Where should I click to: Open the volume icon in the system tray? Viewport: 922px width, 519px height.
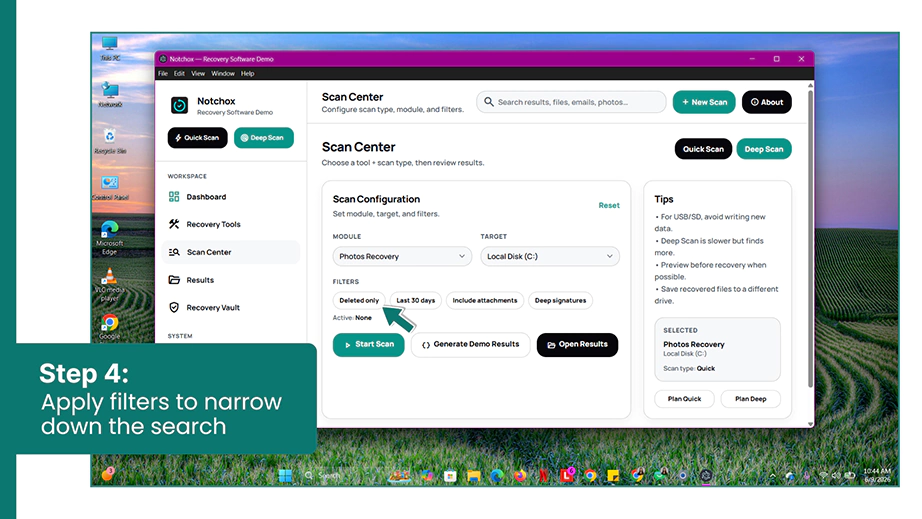coord(836,476)
